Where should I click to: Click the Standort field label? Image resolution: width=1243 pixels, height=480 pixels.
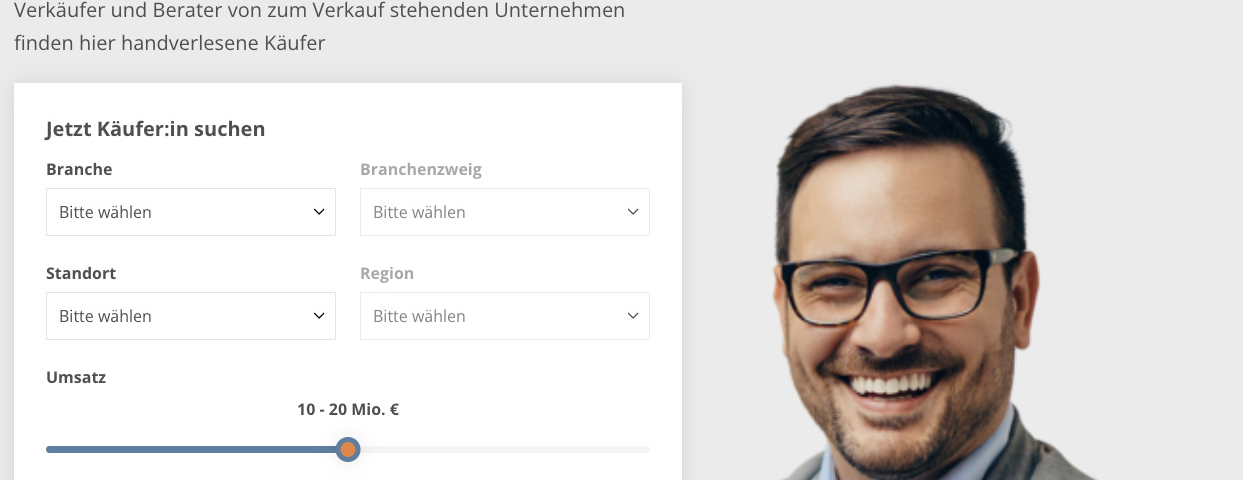pyautogui.click(x=81, y=274)
